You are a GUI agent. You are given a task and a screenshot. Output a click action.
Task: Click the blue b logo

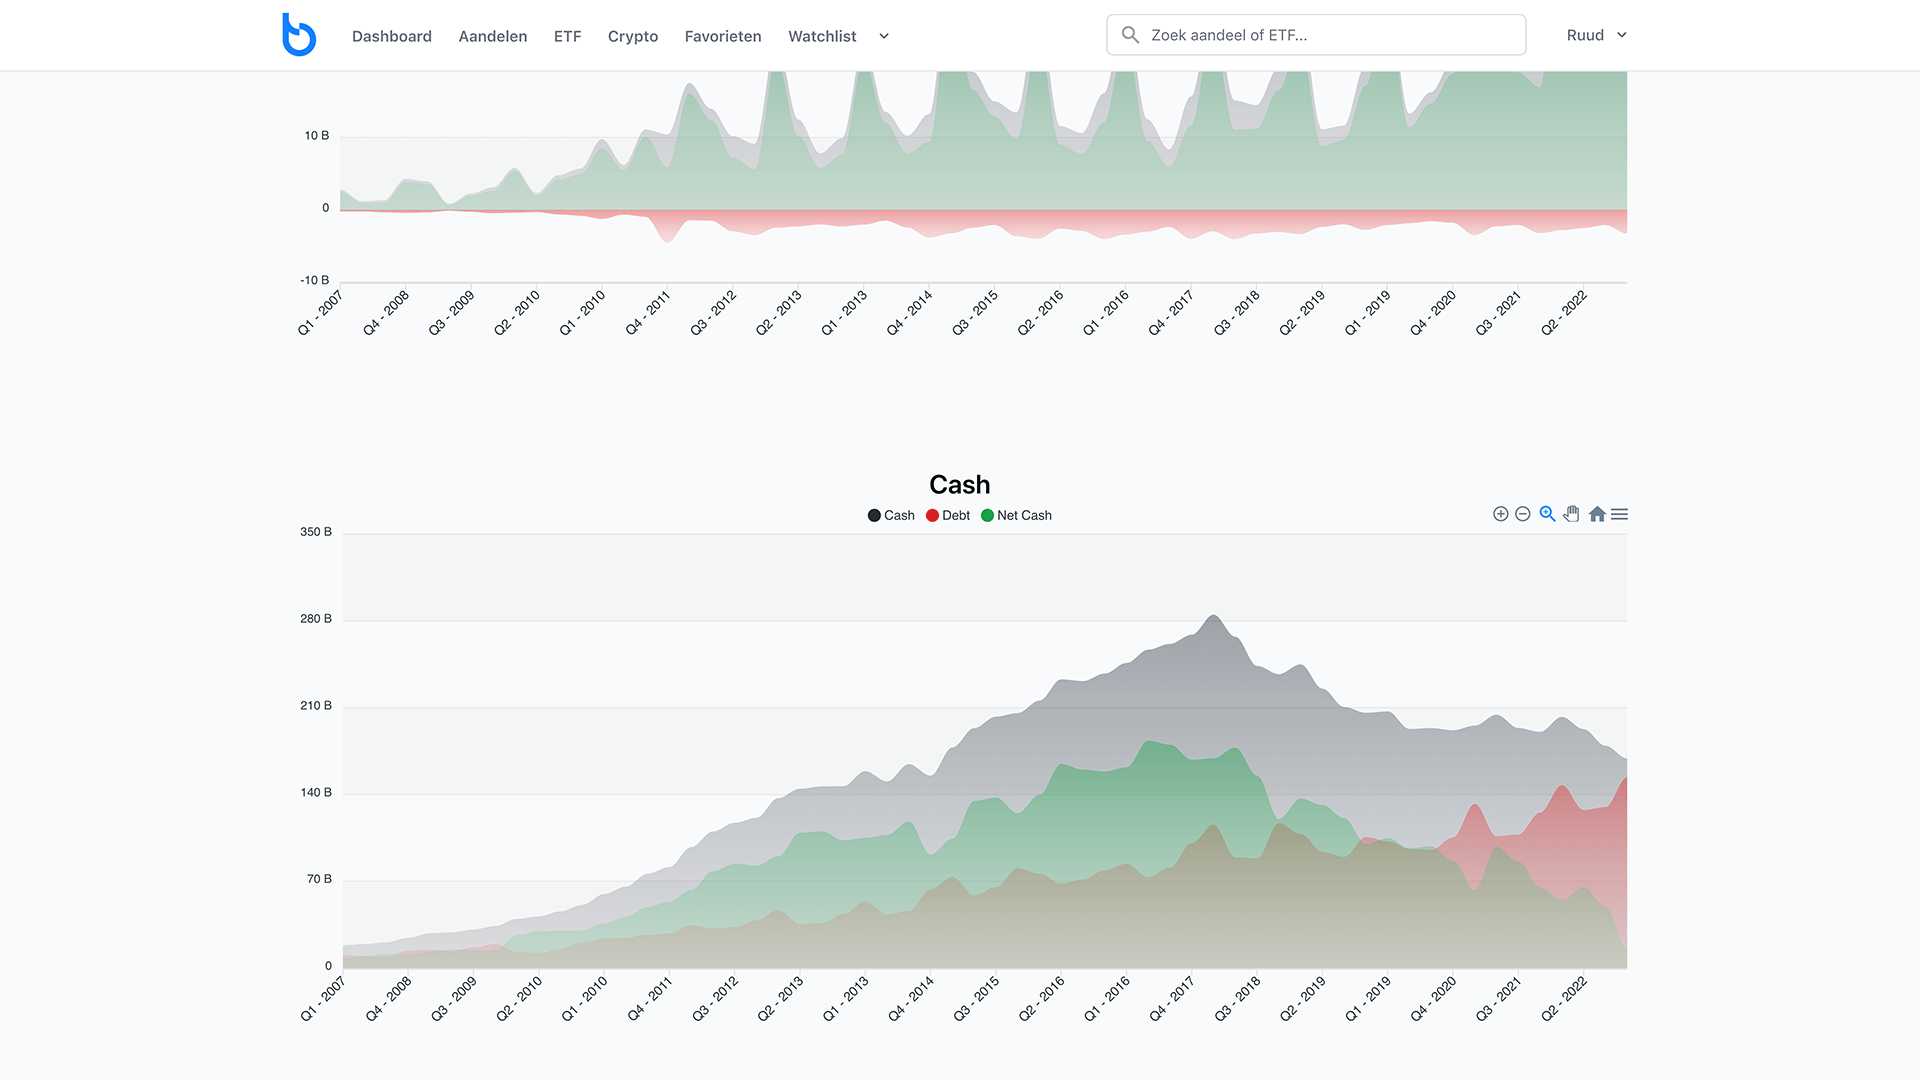(x=298, y=35)
